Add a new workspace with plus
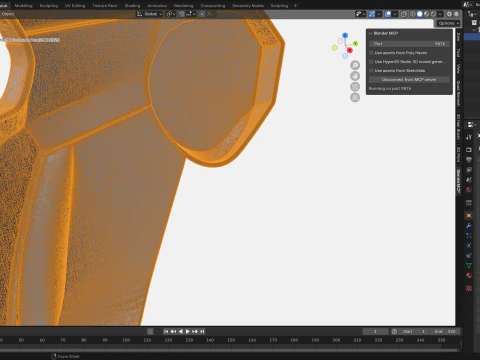480x360 pixels. click(295, 6)
